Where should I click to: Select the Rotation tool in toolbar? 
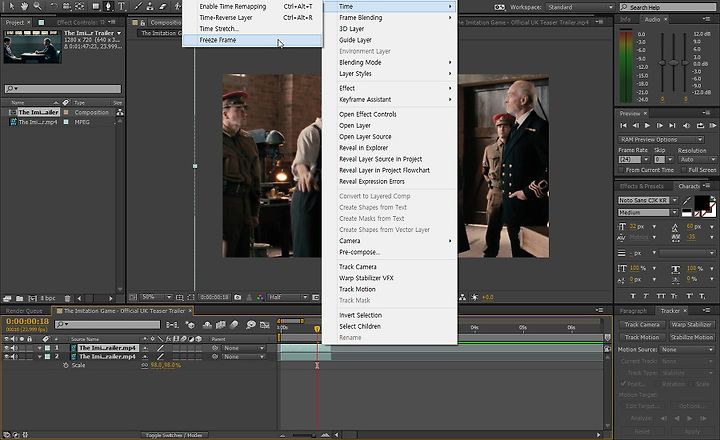coord(53,6)
